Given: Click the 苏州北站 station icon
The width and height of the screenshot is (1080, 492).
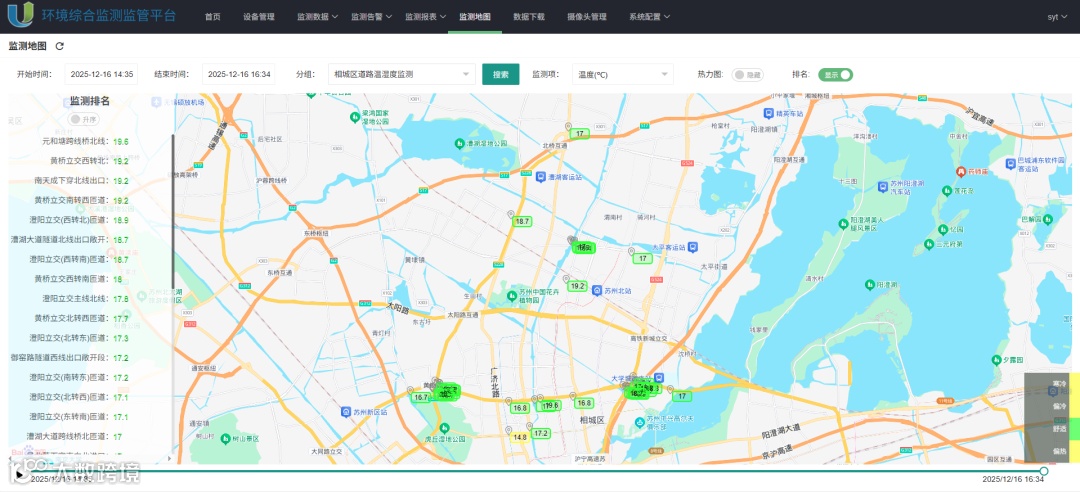Looking at the screenshot, I should 598,290.
